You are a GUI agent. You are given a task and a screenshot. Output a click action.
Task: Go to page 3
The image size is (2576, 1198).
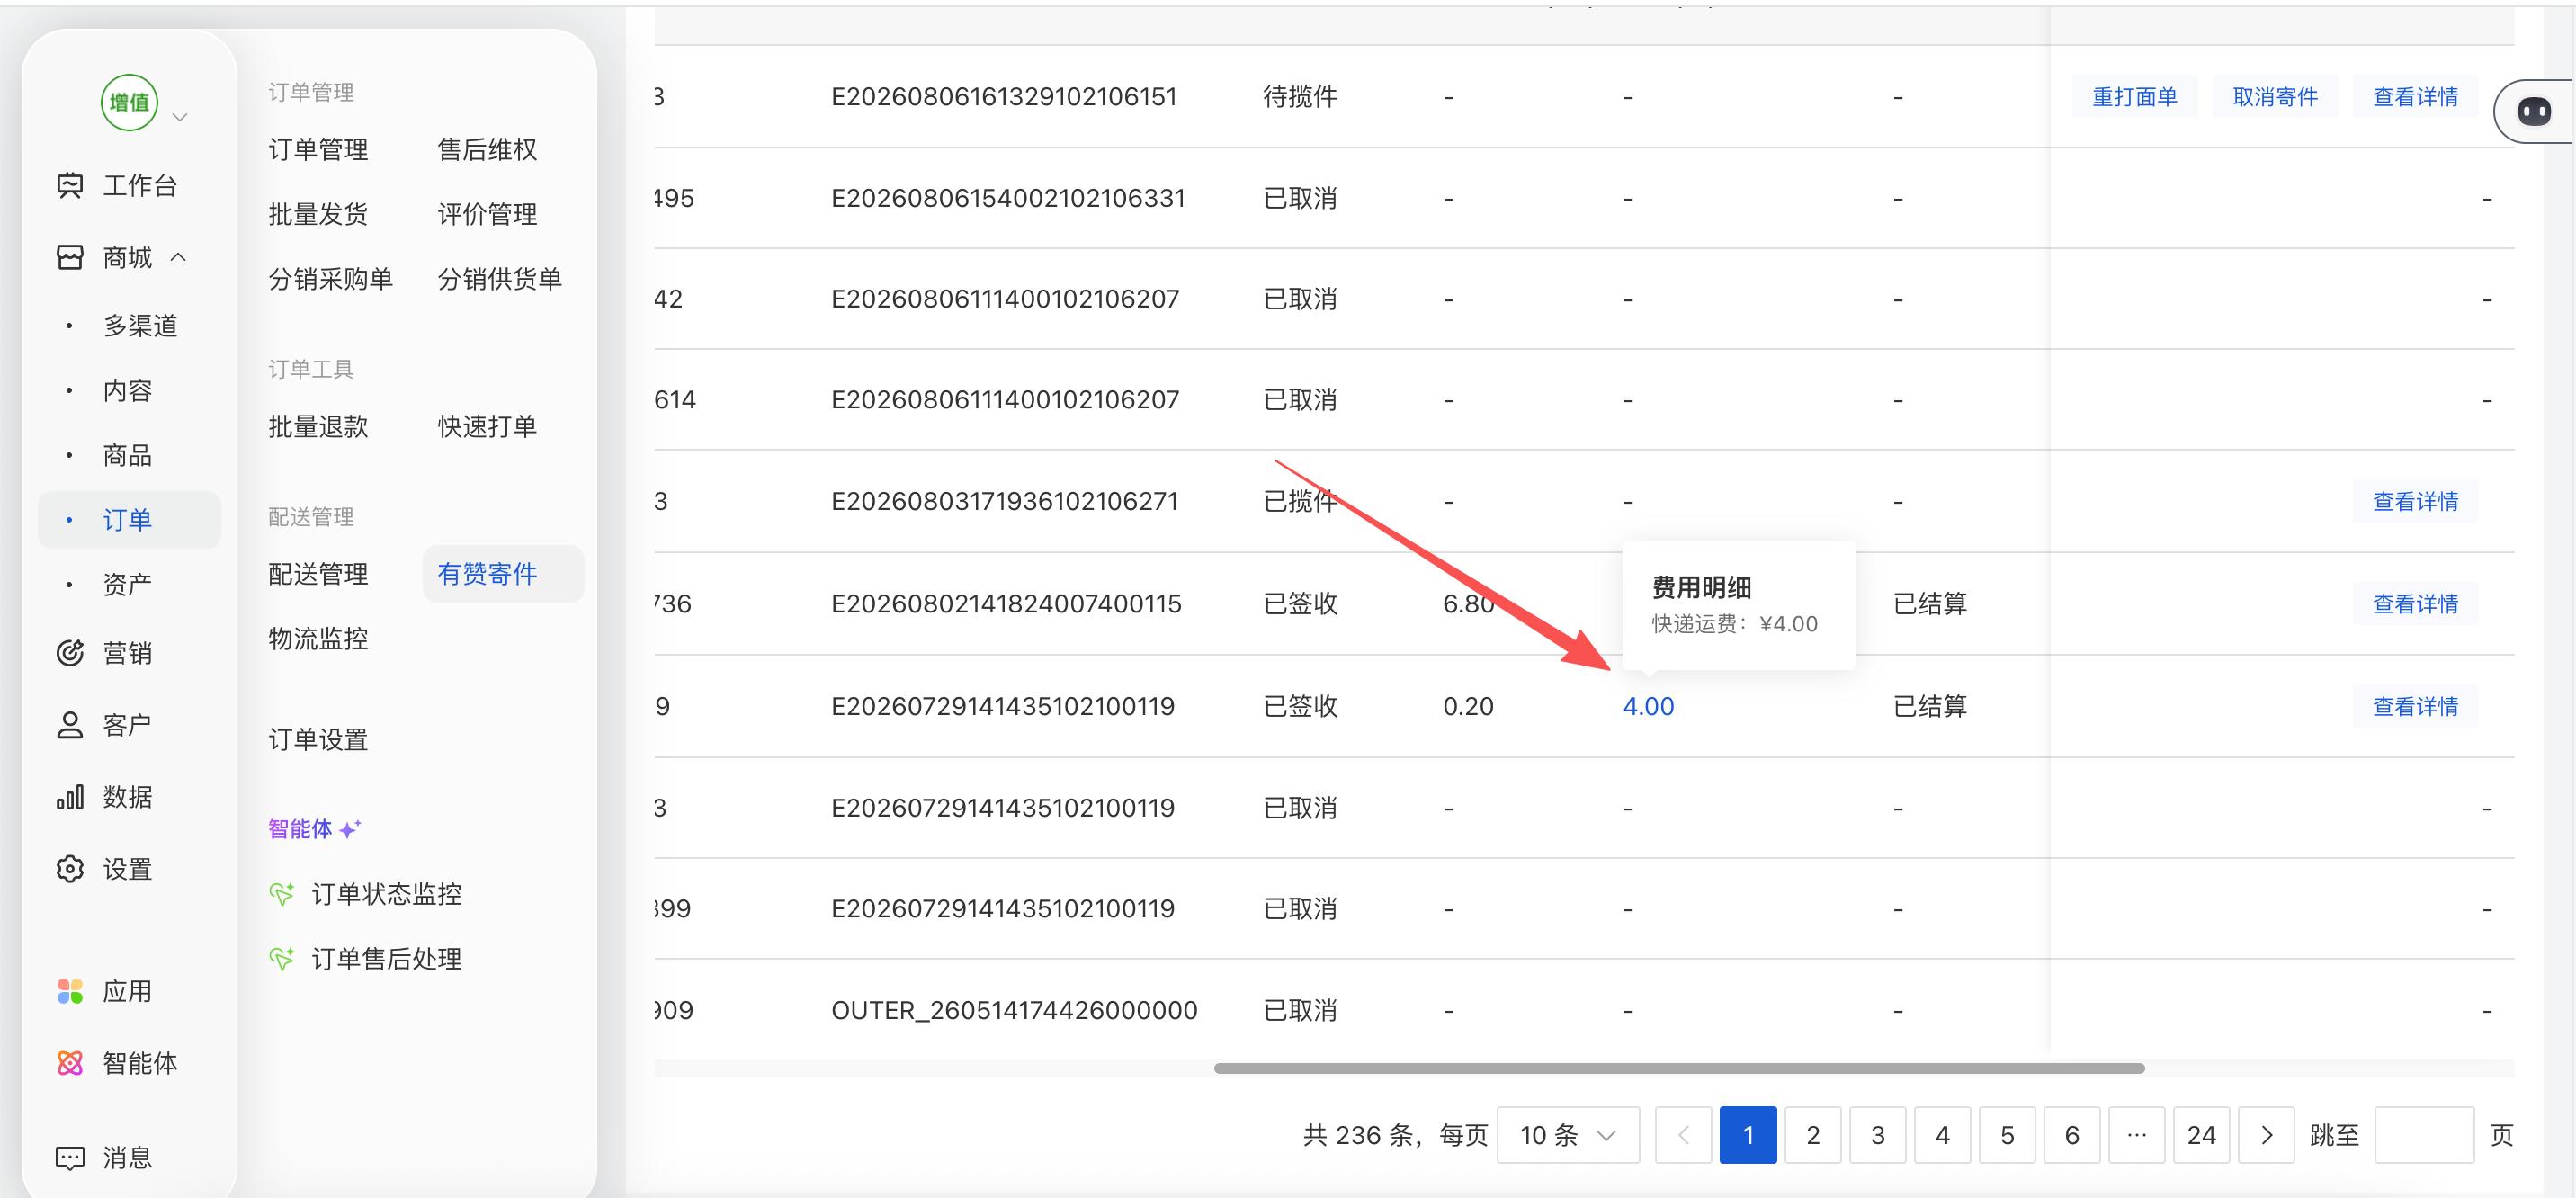1878,1135
